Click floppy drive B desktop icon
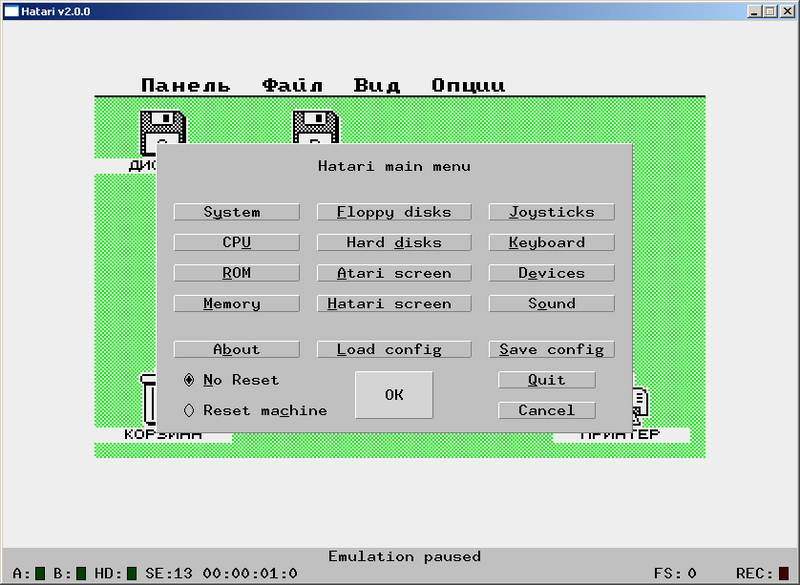 click(316, 127)
